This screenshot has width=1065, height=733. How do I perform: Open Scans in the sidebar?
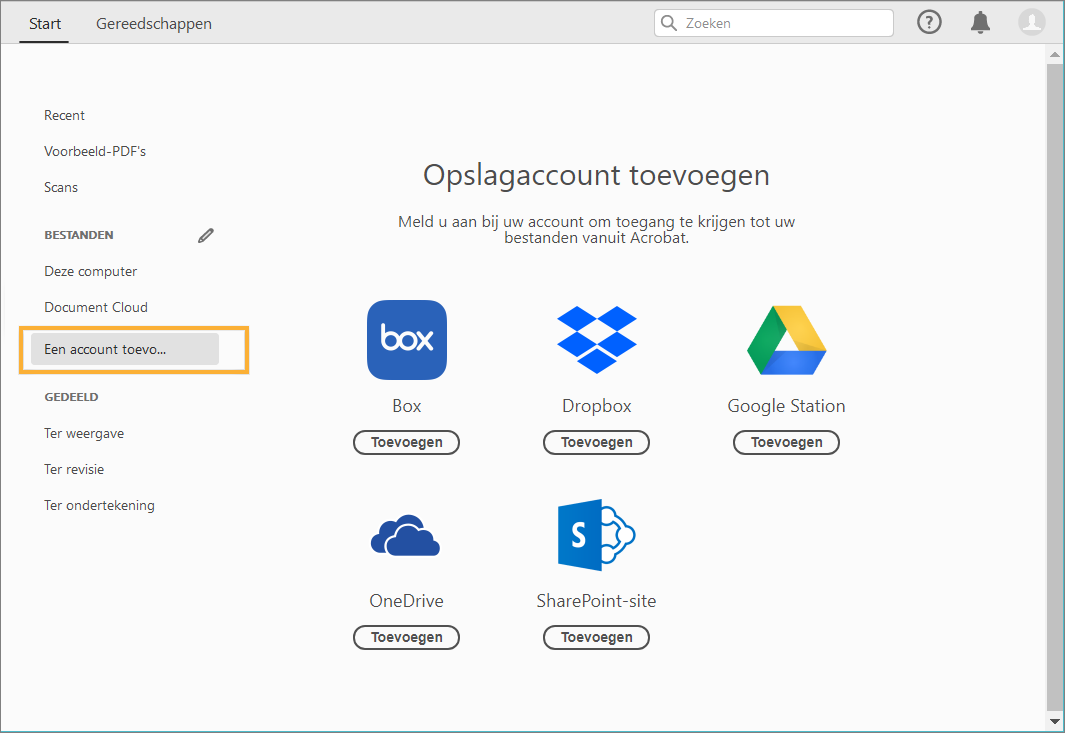(x=61, y=187)
